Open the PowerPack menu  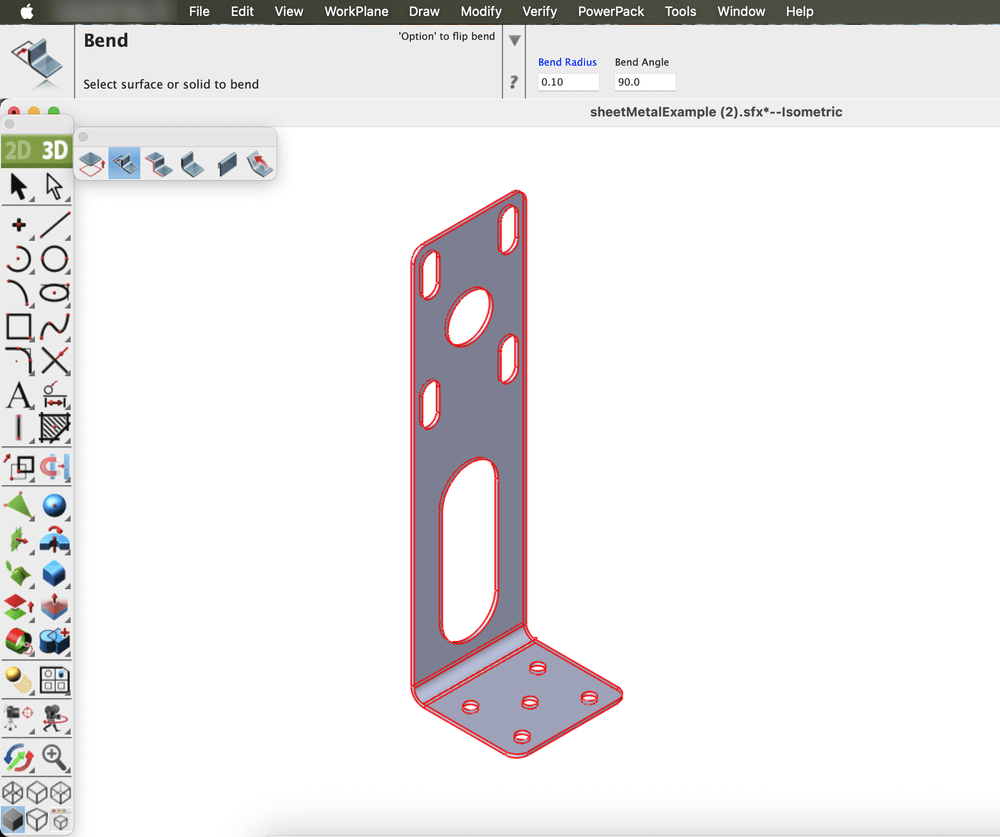tap(611, 11)
